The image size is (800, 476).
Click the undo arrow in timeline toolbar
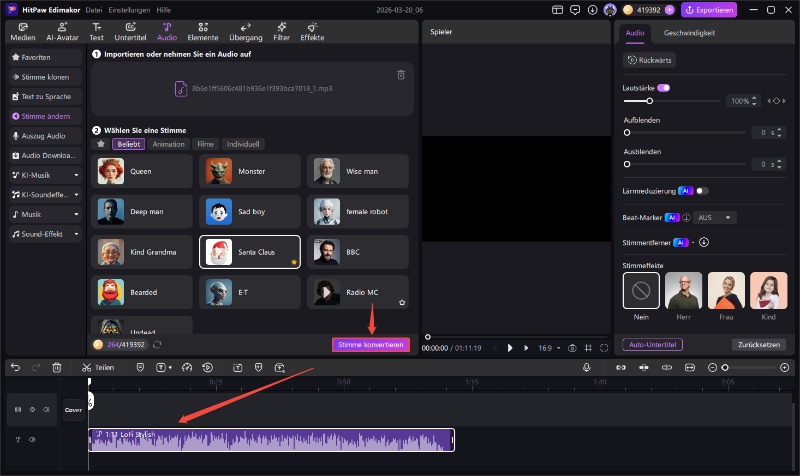pyautogui.click(x=15, y=367)
